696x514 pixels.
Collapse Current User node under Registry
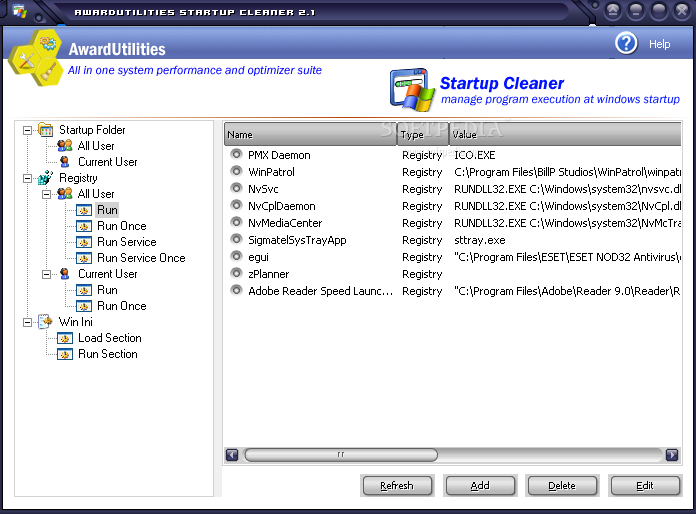click(x=47, y=274)
